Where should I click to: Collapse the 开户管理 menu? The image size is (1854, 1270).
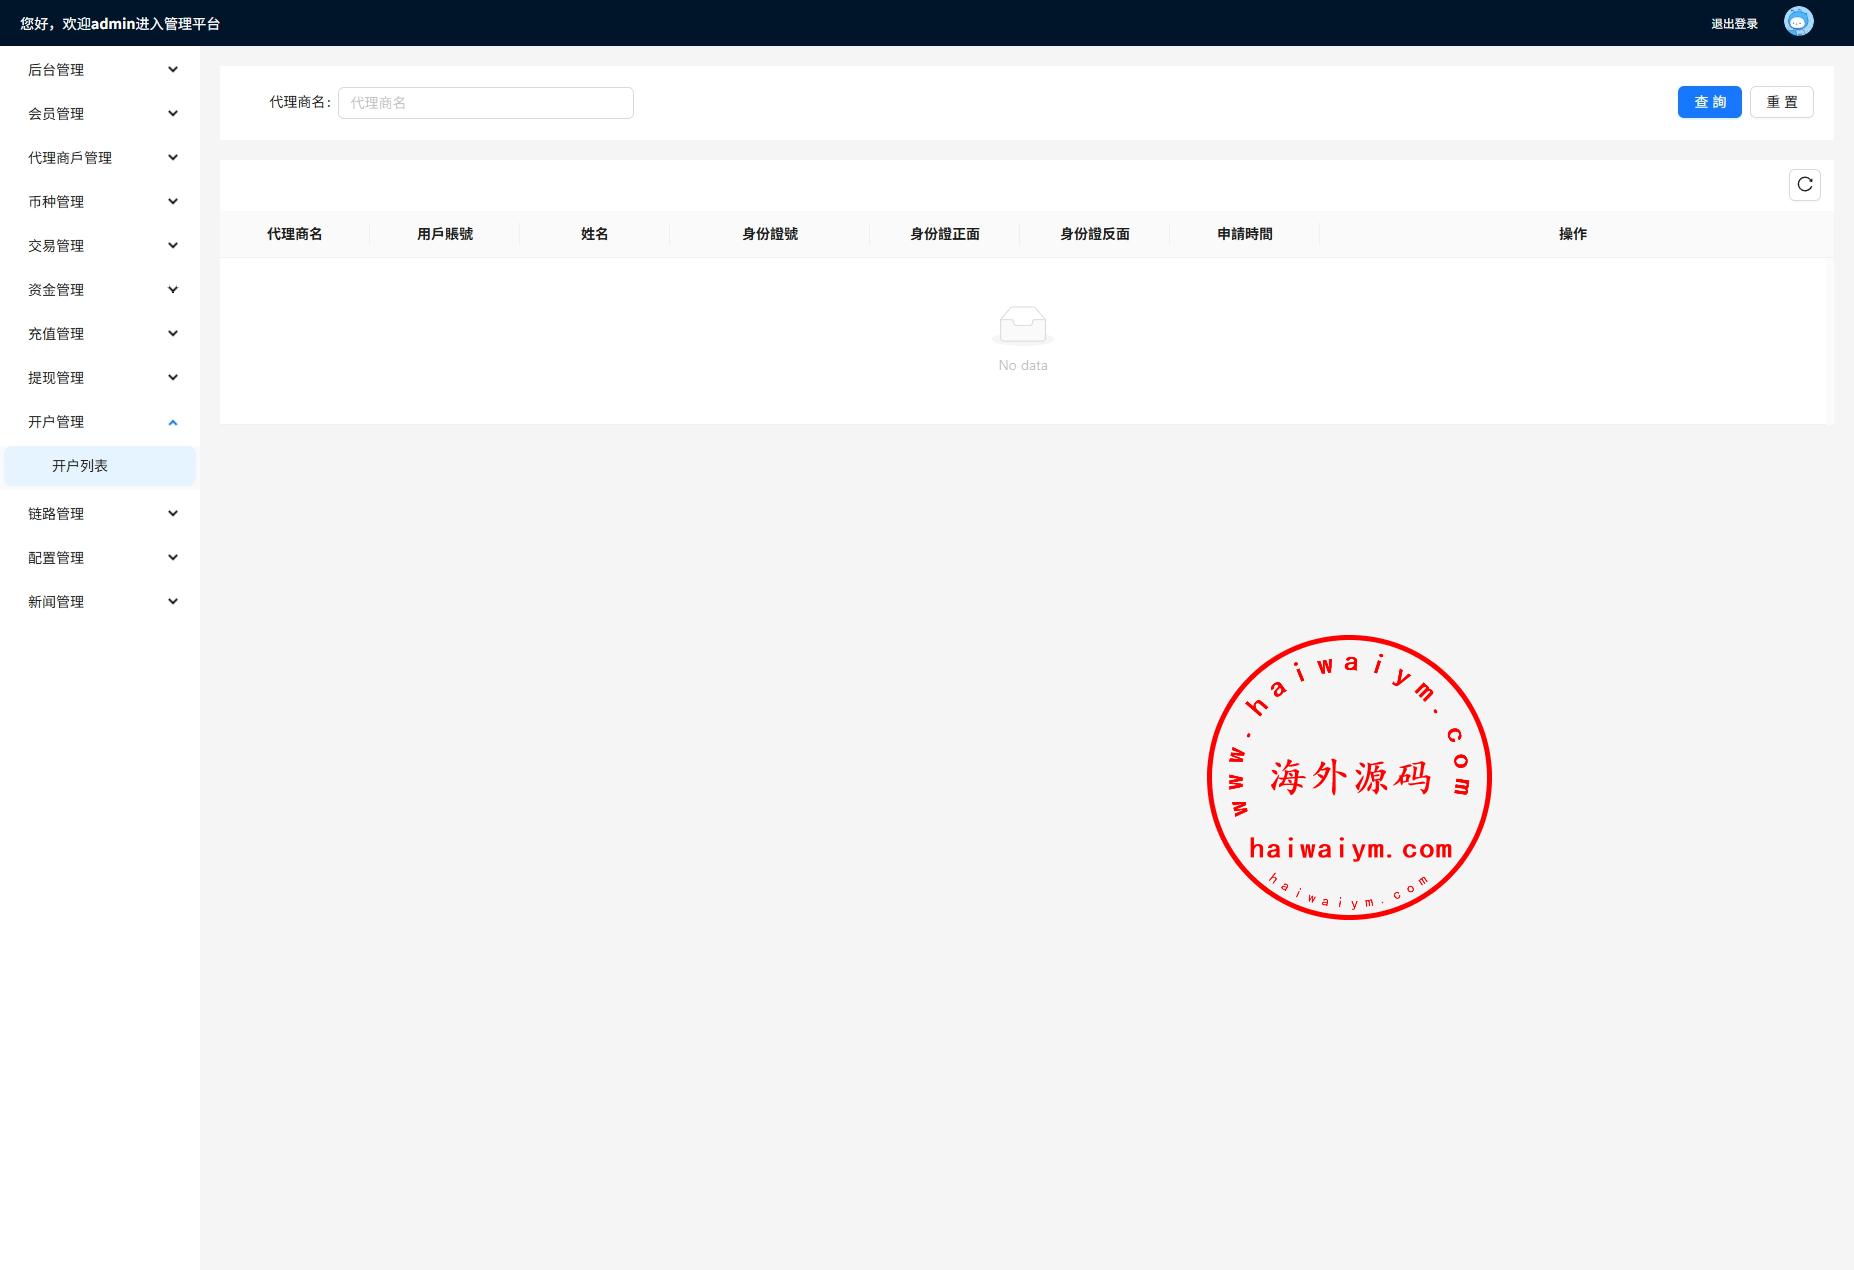point(100,422)
